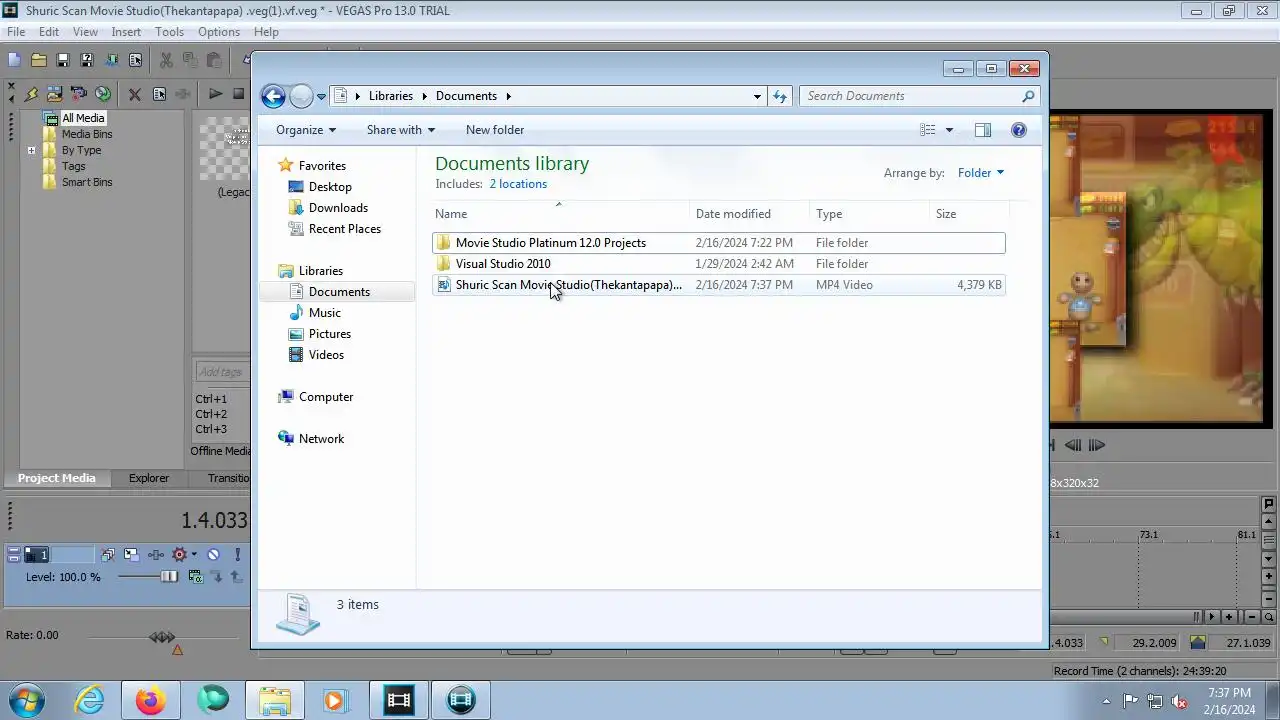Click the search magnifier in Search Documents
The height and width of the screenshot is (720, 1280).
click(1027, 96)
